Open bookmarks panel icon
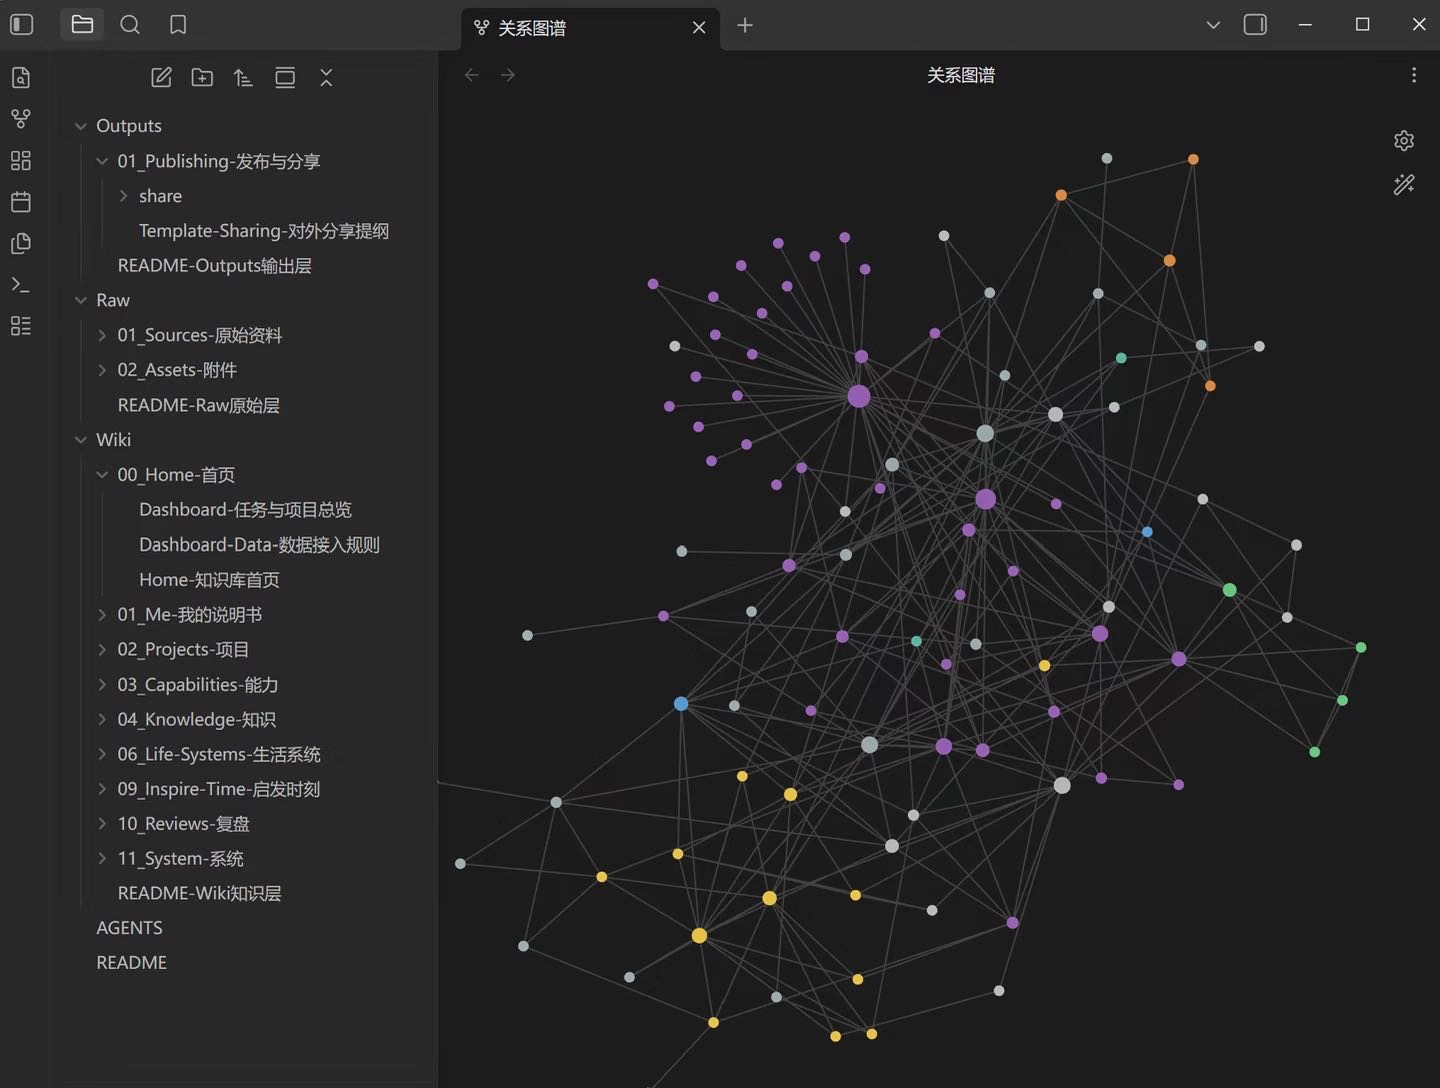 coord(178,25)
